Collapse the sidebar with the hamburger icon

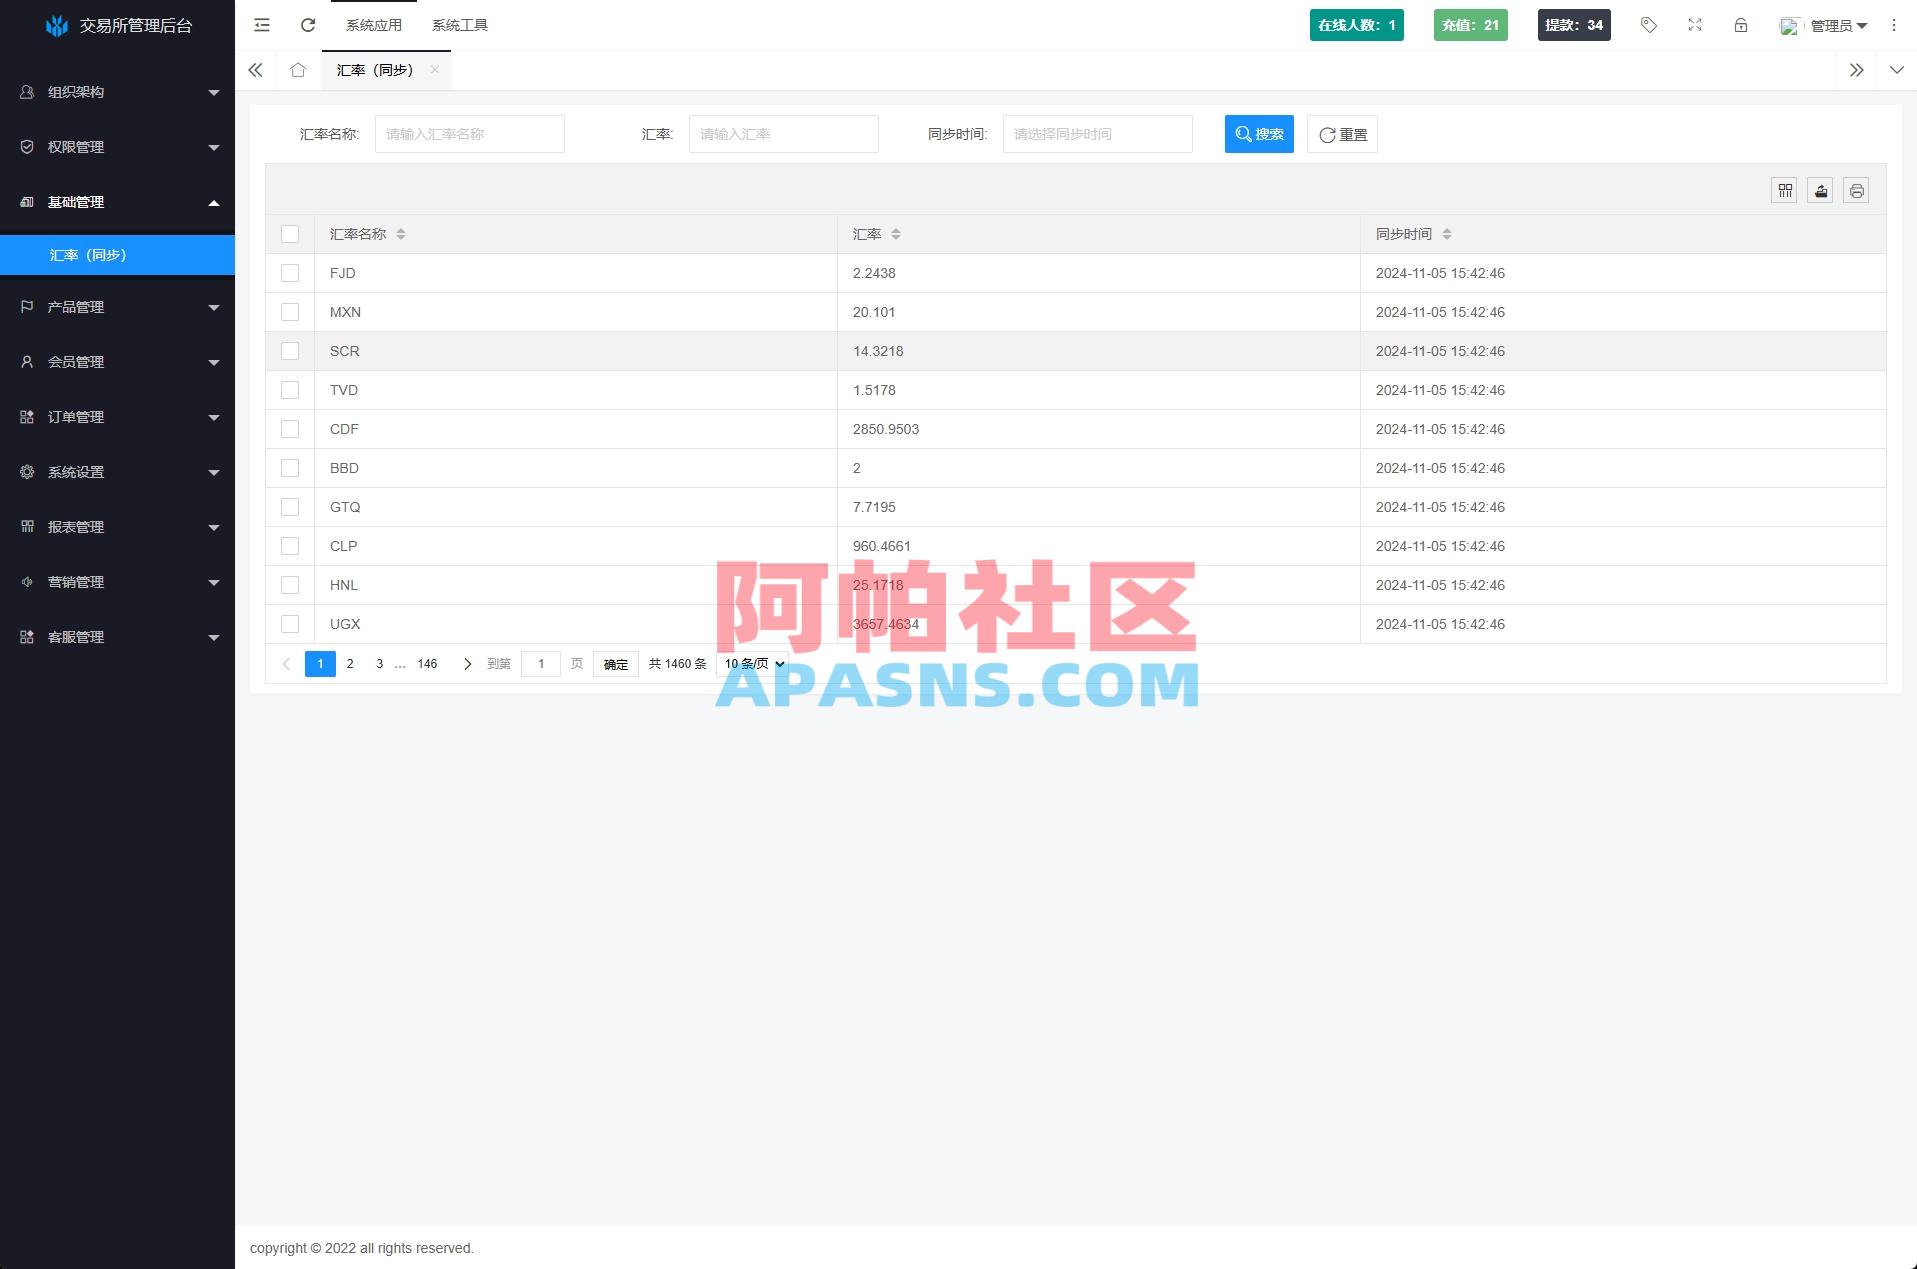tap(261, 25)
